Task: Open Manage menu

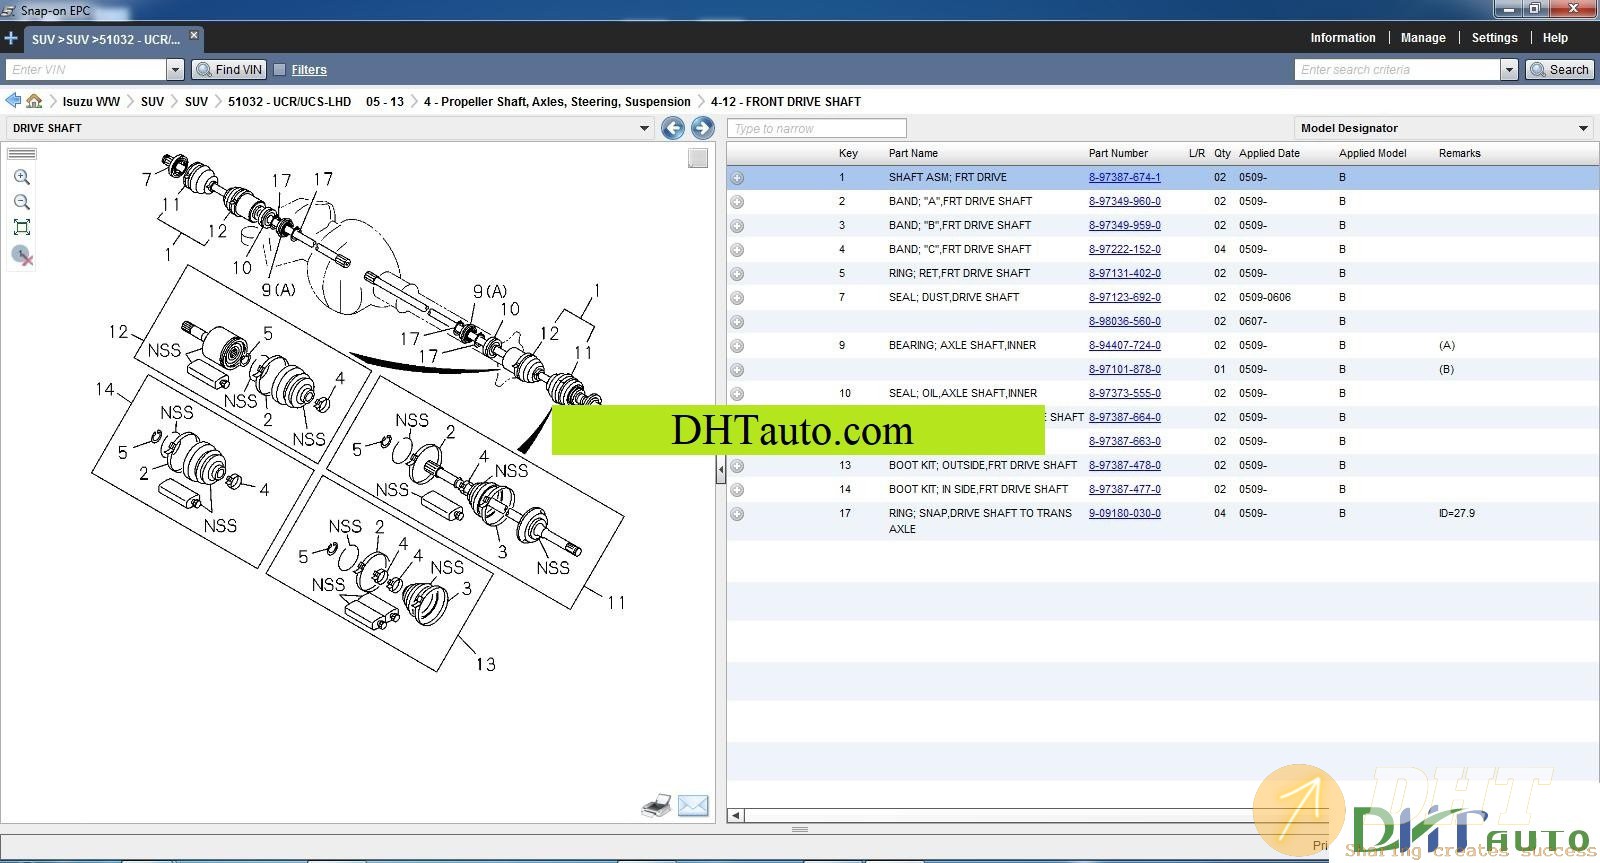Action: click(1423, 38)
